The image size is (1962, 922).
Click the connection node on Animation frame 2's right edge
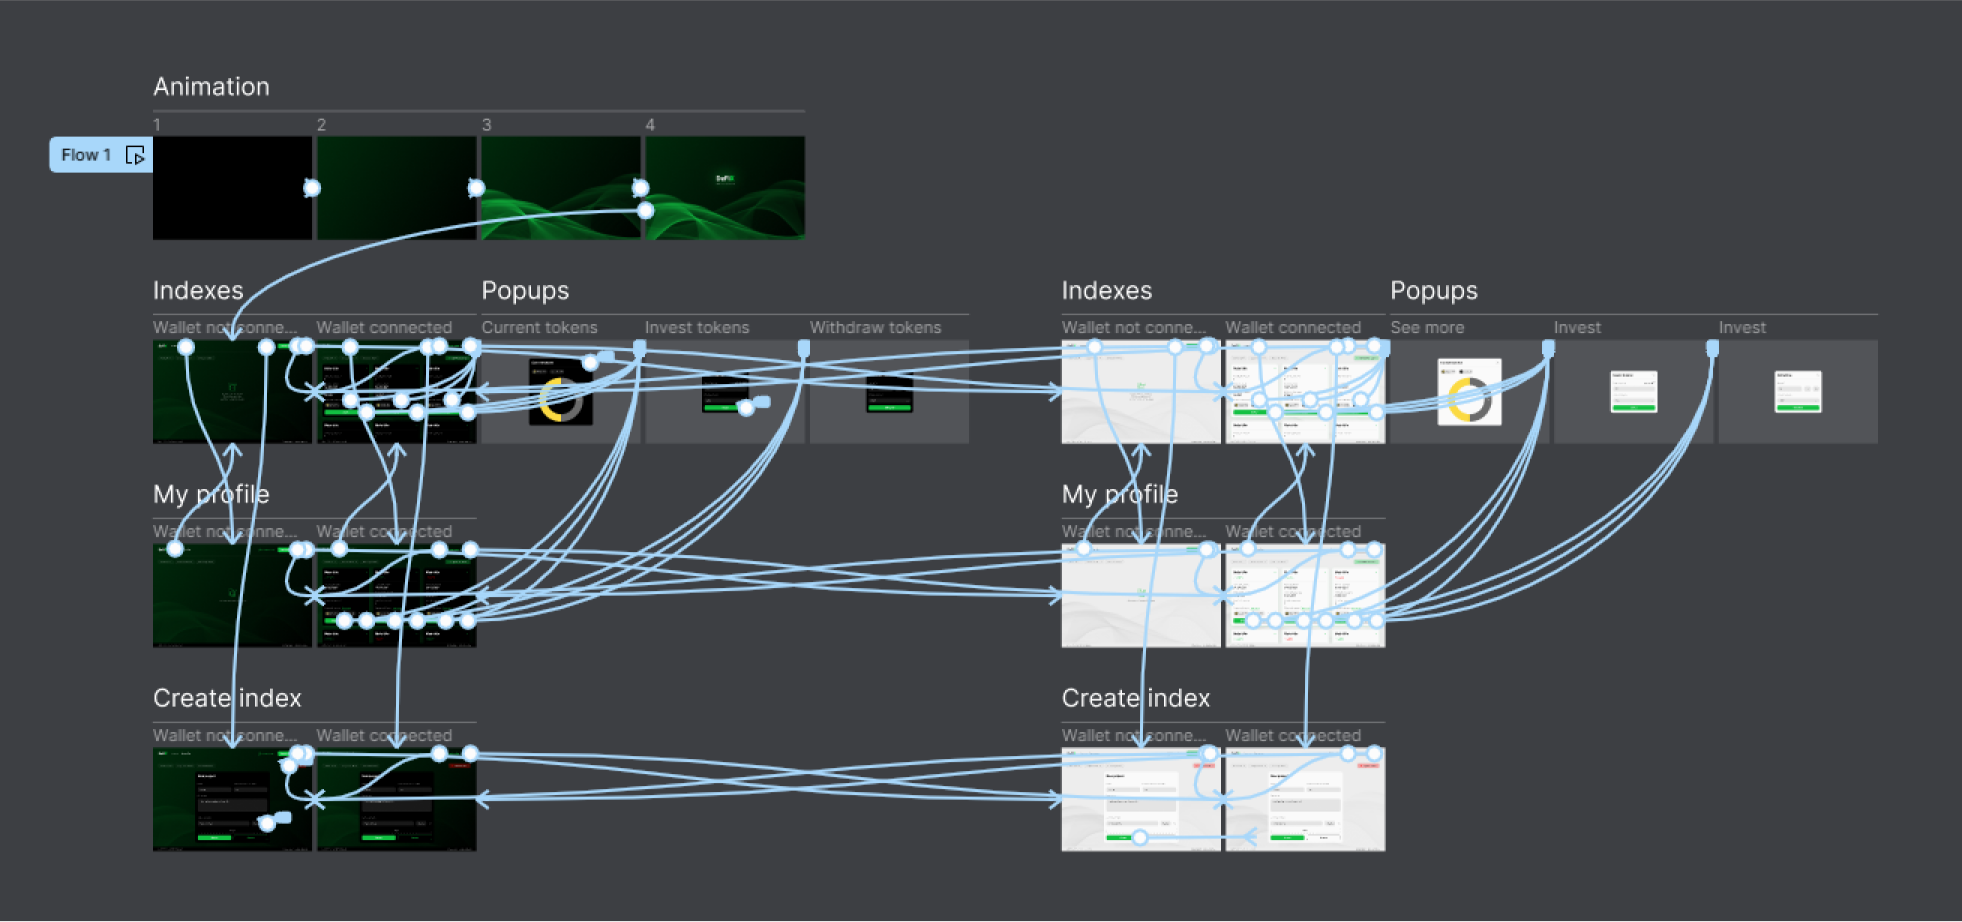coord(476,188)
